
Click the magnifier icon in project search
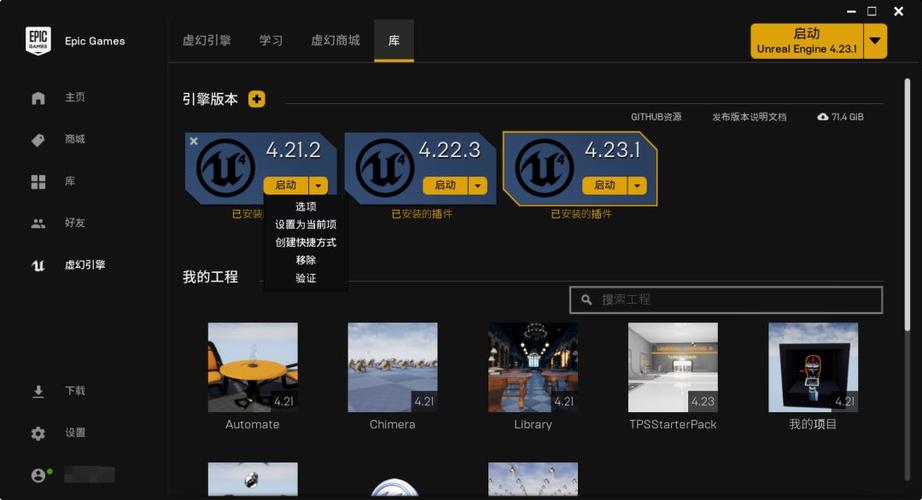tap(586, 300)
